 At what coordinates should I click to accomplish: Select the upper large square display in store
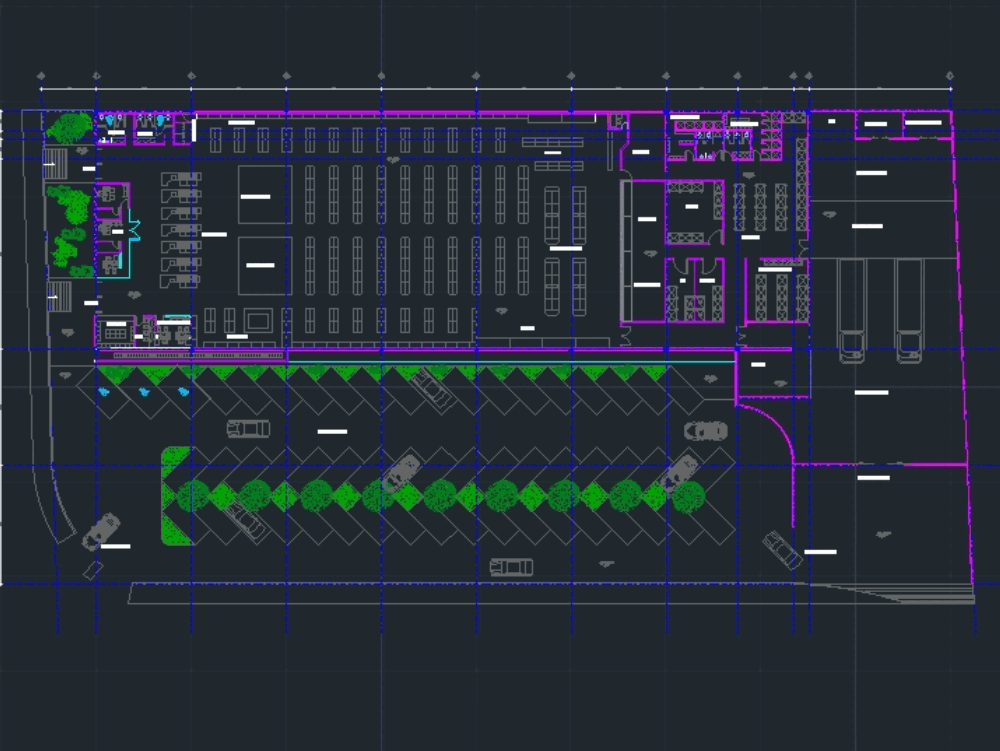pyautogui.click(x=265, y=195)
